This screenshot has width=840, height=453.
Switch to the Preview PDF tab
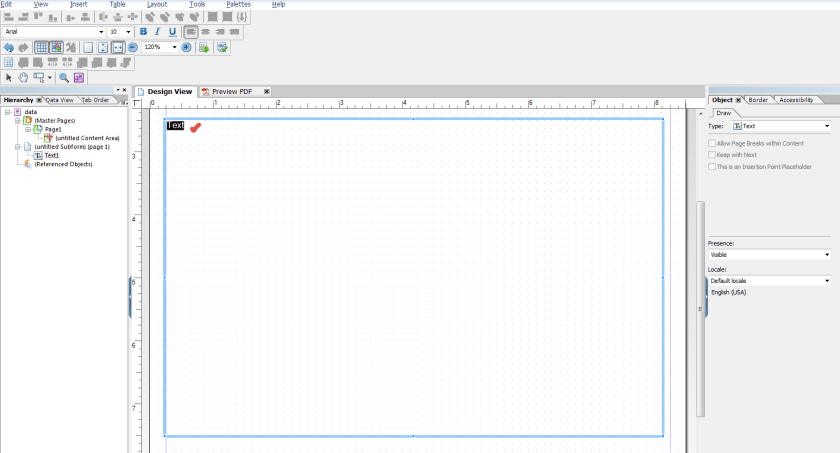point(231,92)
